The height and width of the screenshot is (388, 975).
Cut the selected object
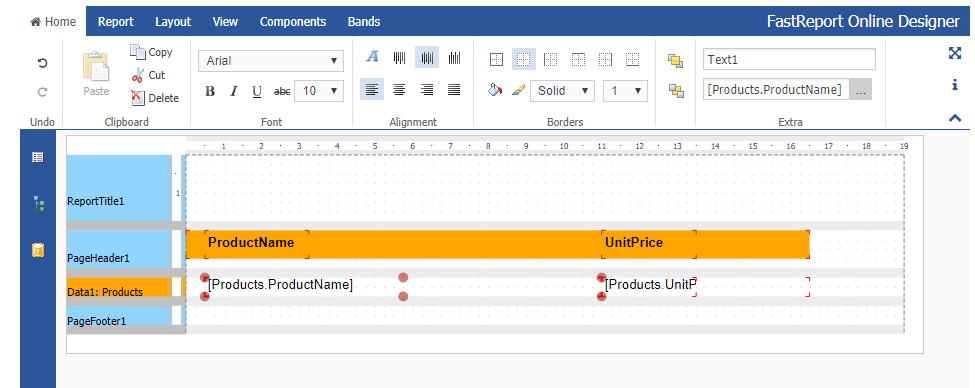[148, 75]
